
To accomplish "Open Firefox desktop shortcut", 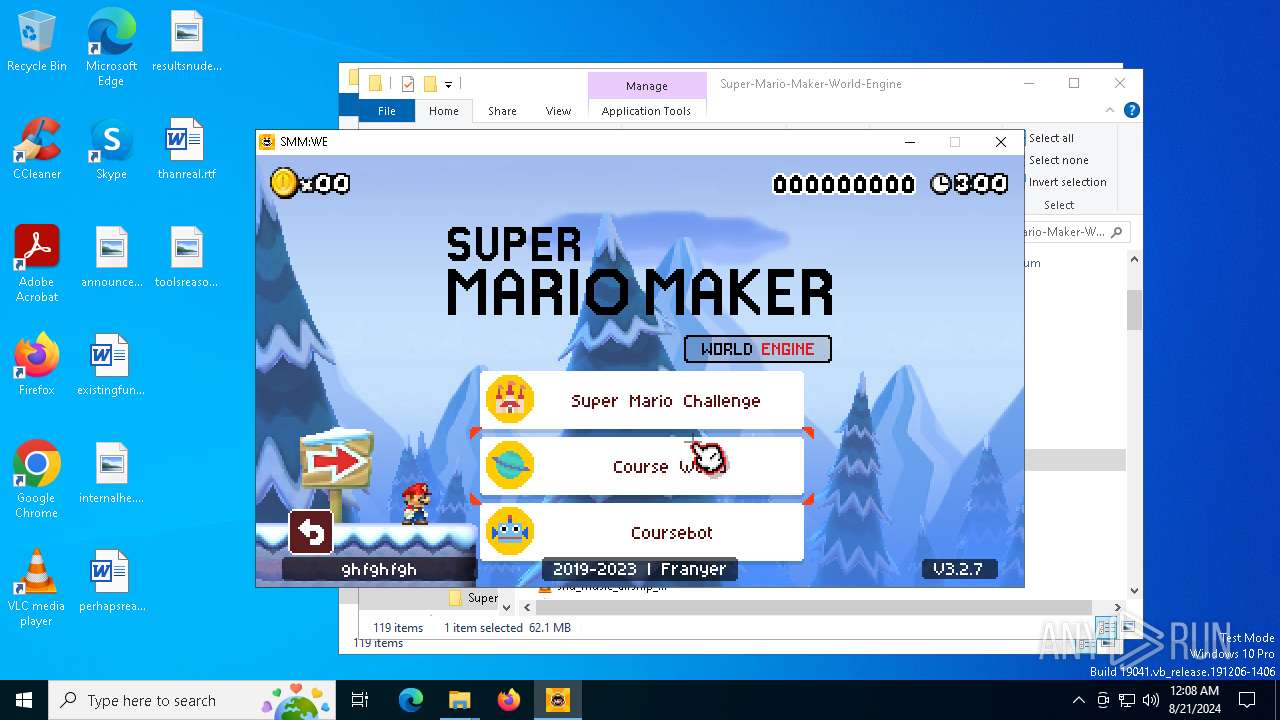I will 37,365.
